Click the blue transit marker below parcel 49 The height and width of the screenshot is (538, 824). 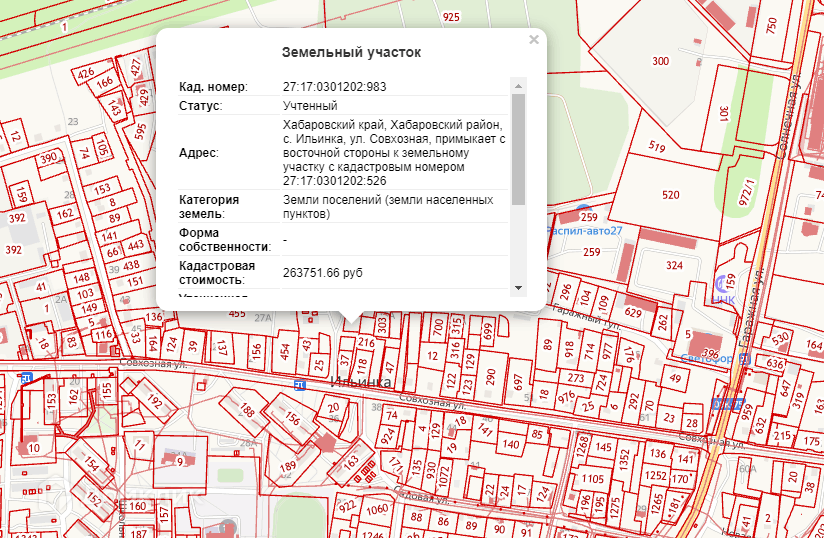click(728, 404)
